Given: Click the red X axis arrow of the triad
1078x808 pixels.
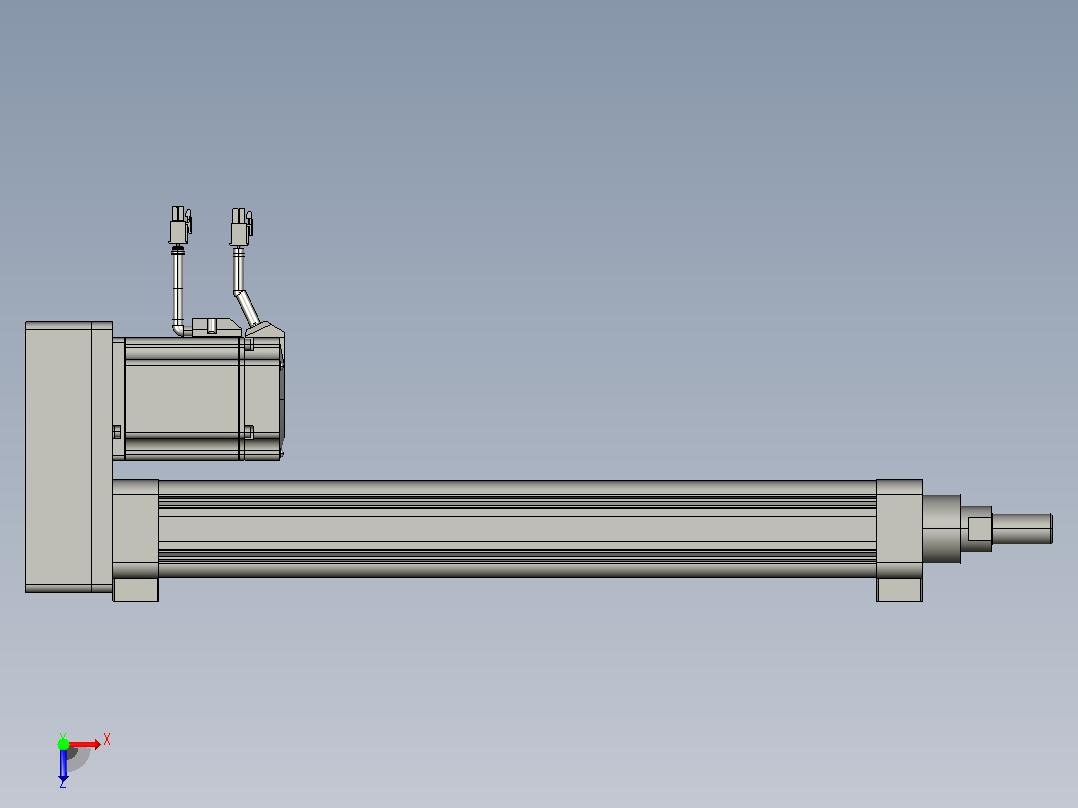Looking at the screenshot, I should (x=85, y=744).
